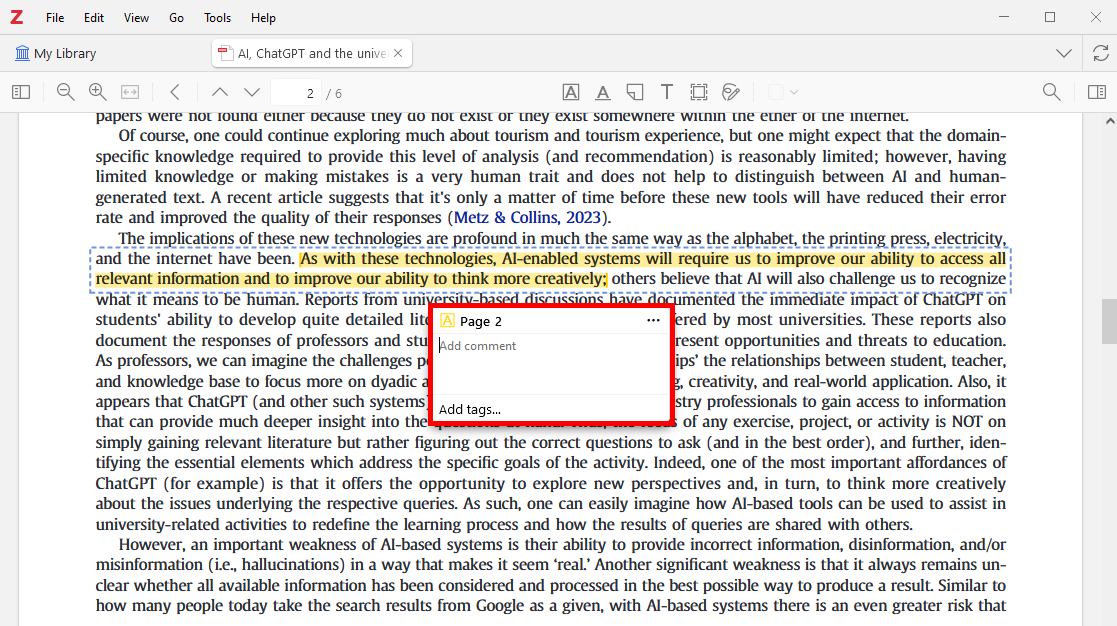Open the annotation options three-dot menu
1117x626 pixels.
tap(653, 320)
